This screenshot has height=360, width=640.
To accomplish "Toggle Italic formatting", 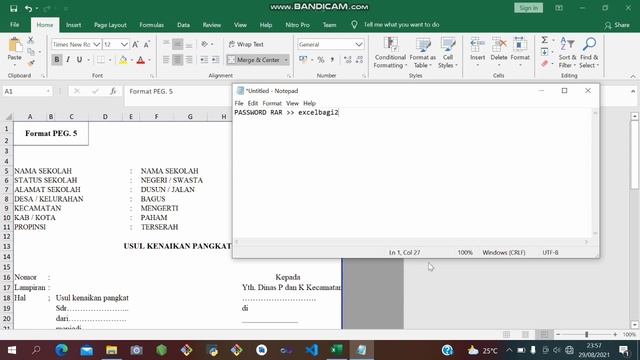I will pos(68,60).
